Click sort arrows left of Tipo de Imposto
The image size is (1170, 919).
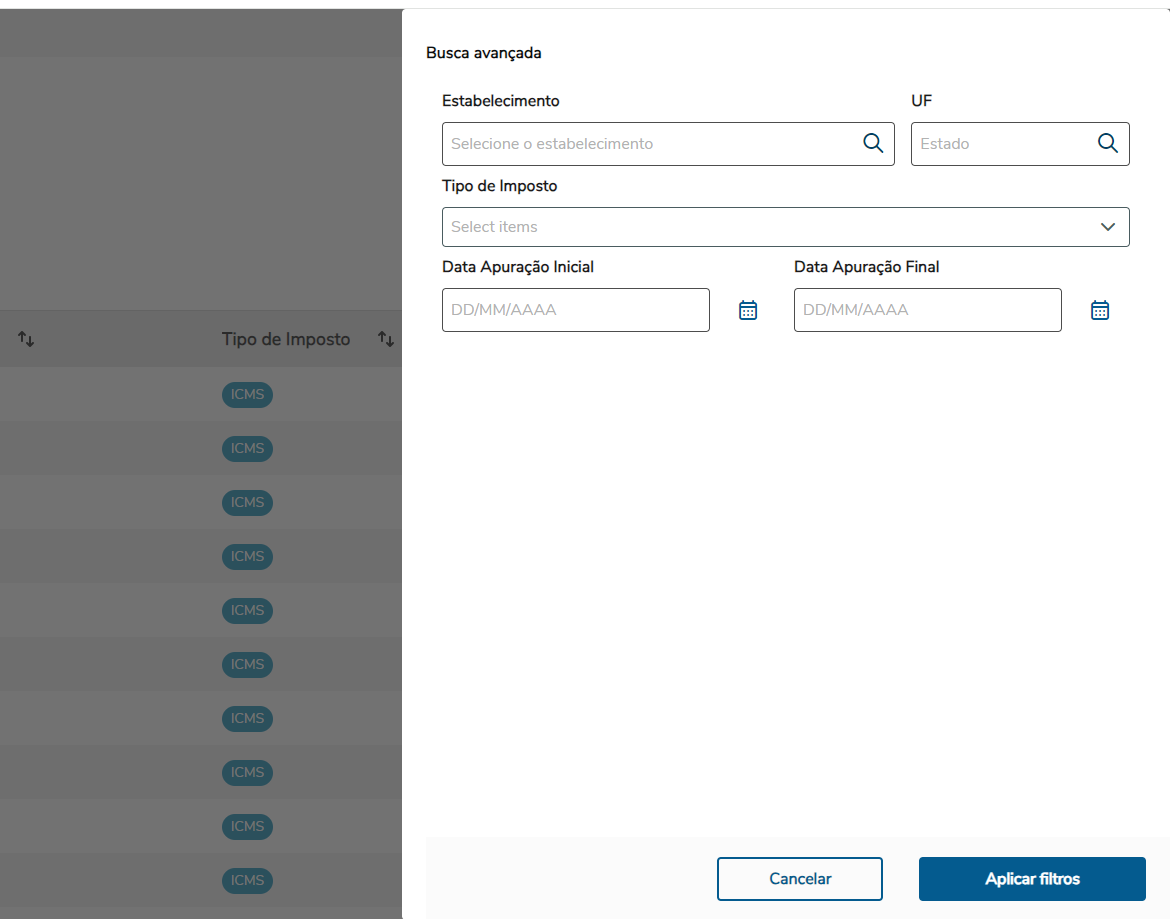coord(26,339)
